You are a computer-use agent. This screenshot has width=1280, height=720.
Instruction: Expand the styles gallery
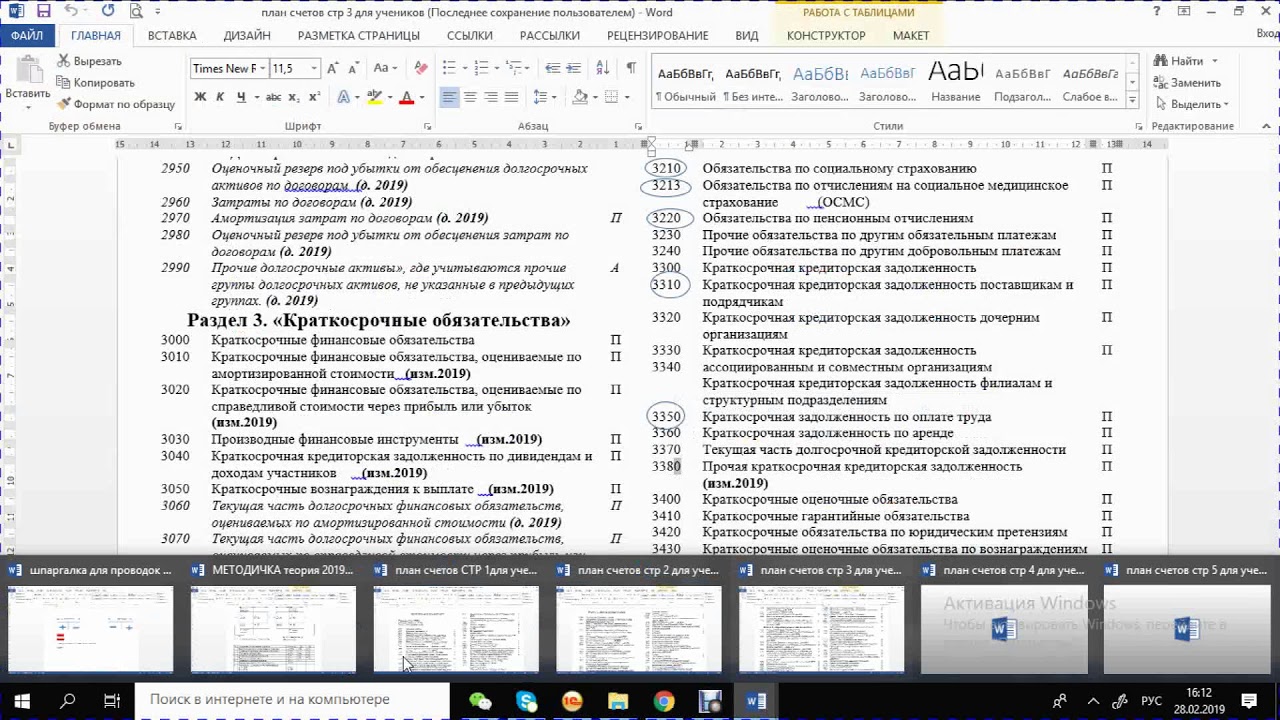pos(1133,101)
